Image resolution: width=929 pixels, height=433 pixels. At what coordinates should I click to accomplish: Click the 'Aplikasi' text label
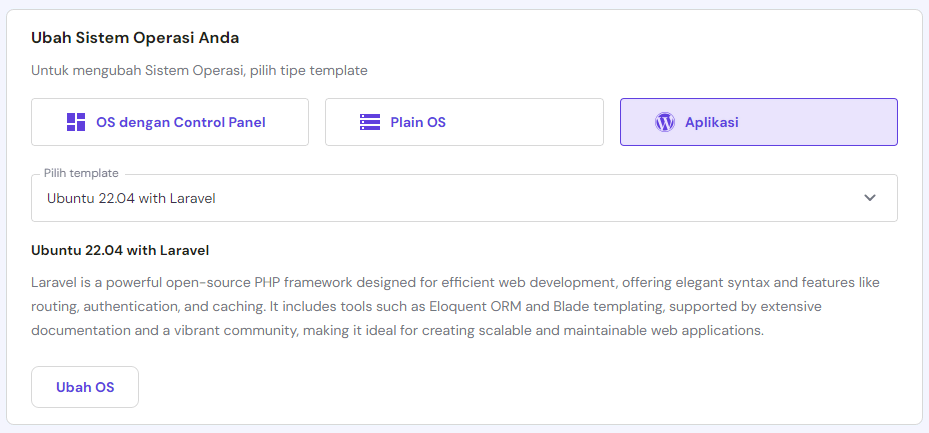[x=712, y=122]
